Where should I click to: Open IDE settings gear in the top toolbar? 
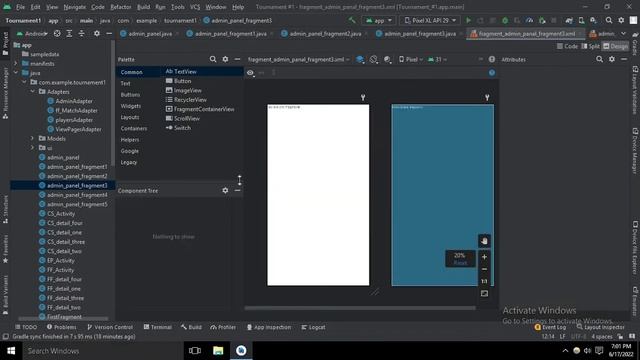[621, 20]
